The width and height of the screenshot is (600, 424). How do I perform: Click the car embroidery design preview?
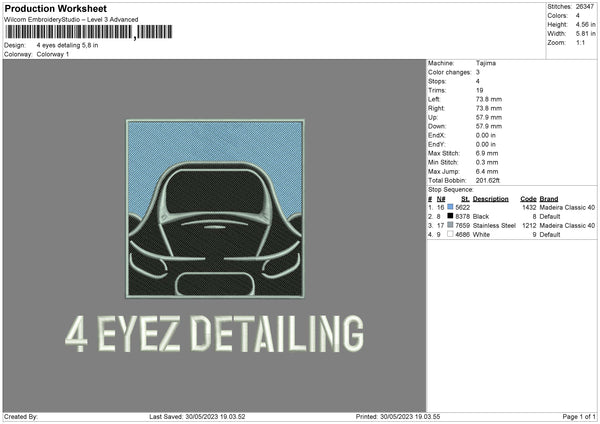215,209
